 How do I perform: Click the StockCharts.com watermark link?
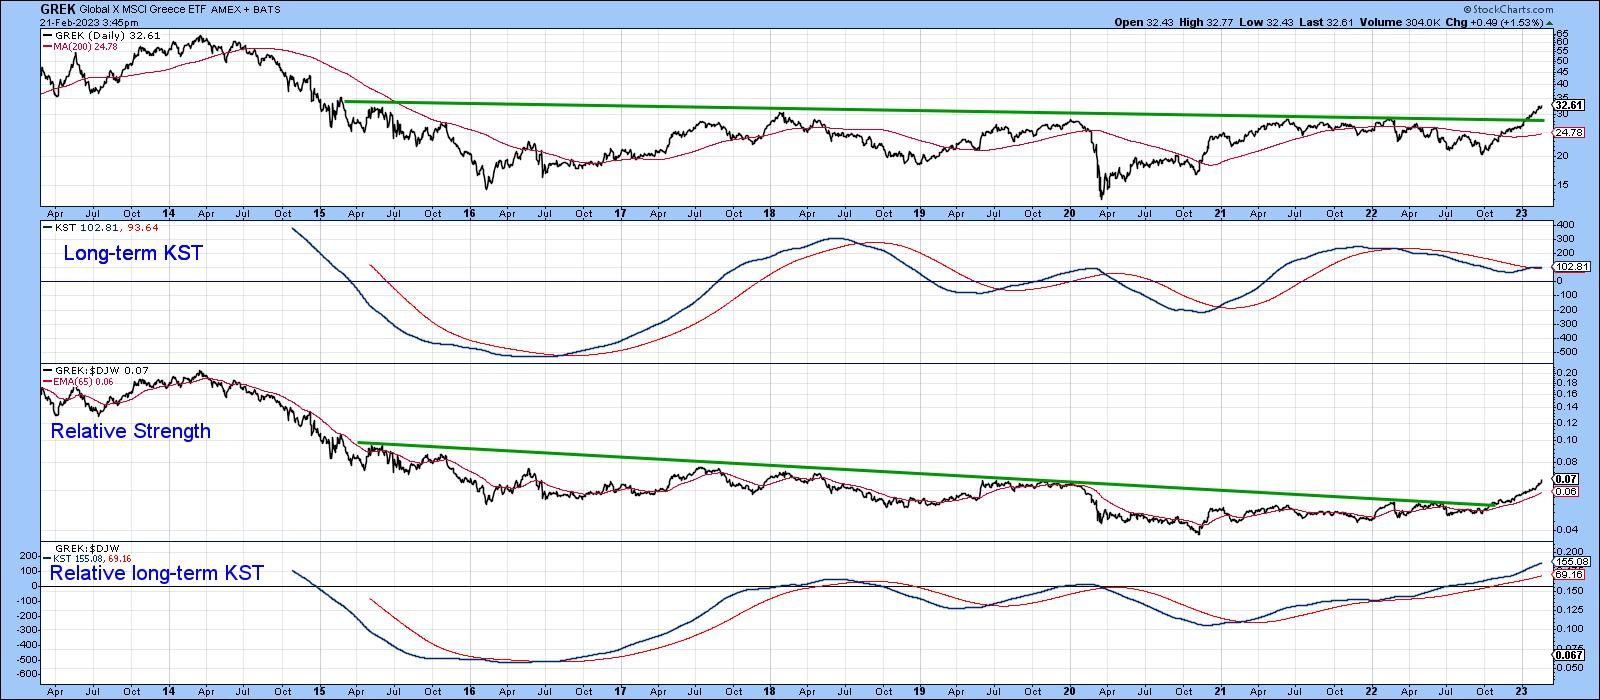pos(1508,10)
